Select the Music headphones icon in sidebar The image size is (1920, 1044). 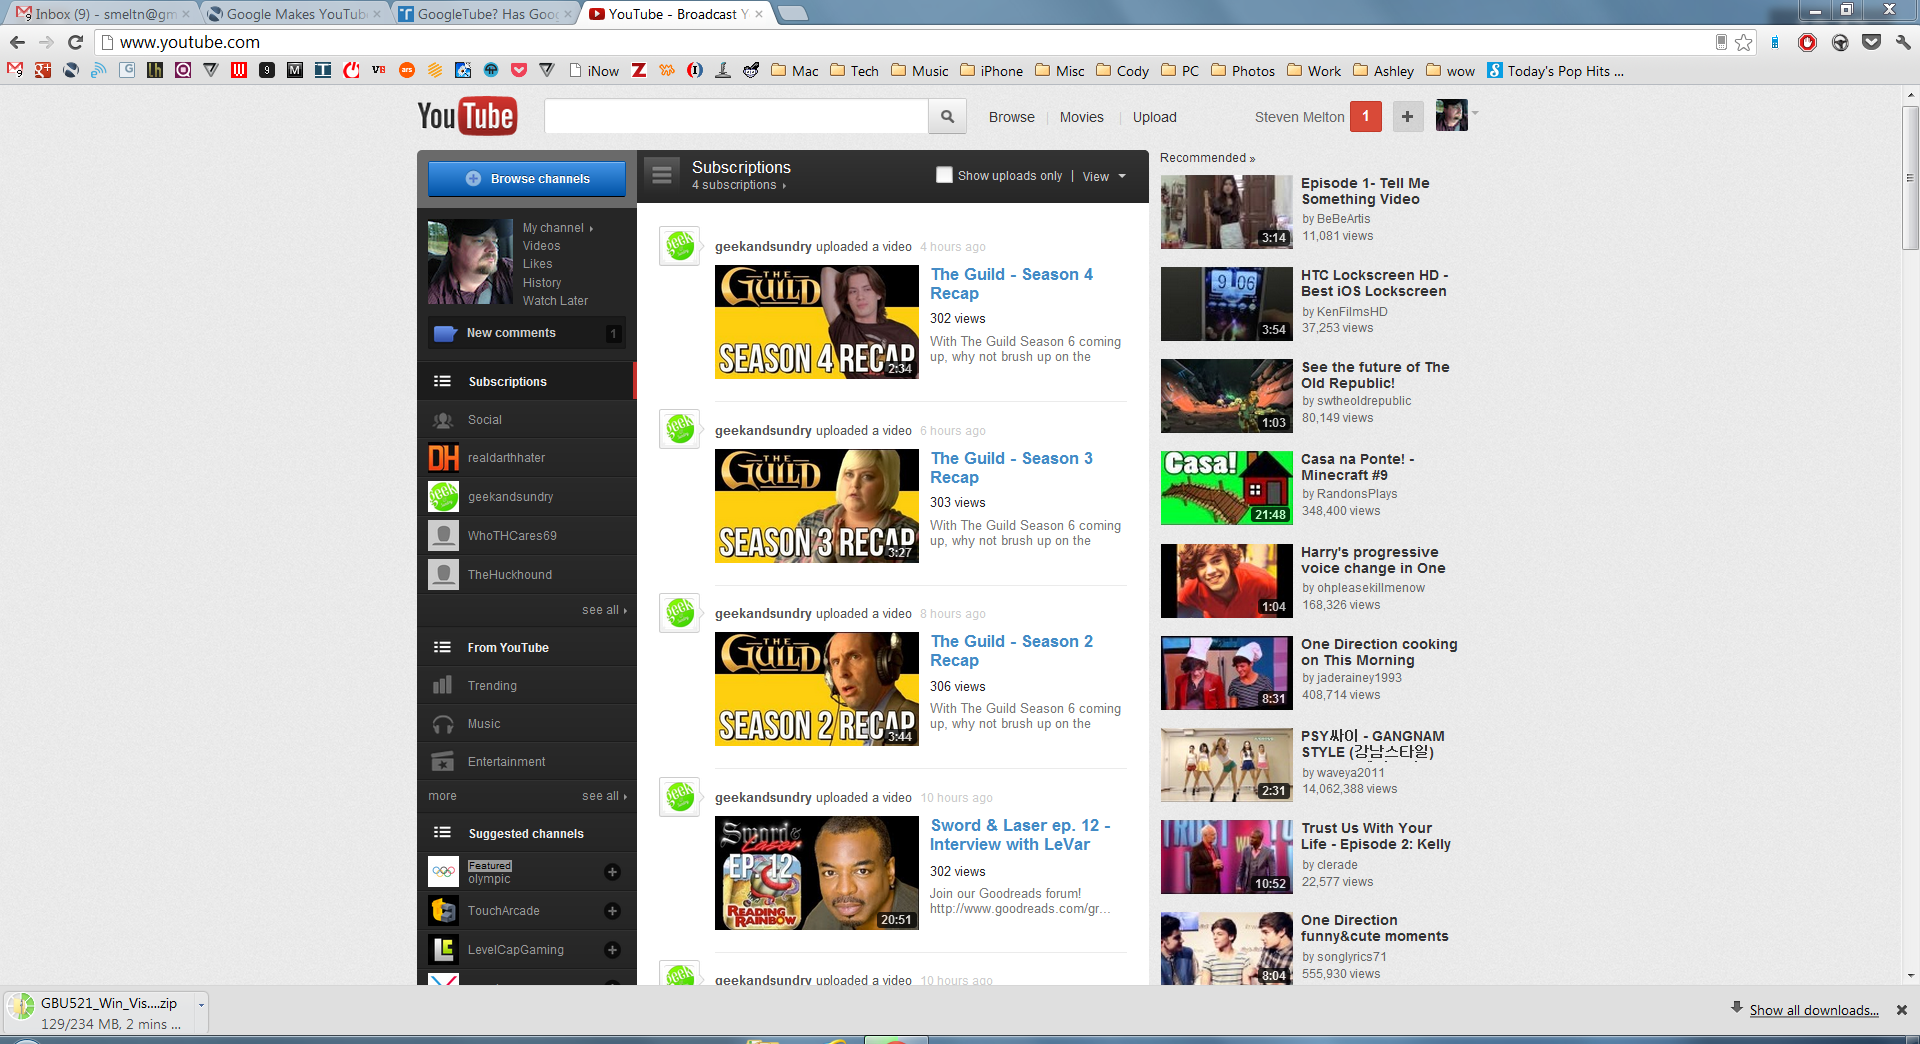pyautogui.click(x=443, y=723)
